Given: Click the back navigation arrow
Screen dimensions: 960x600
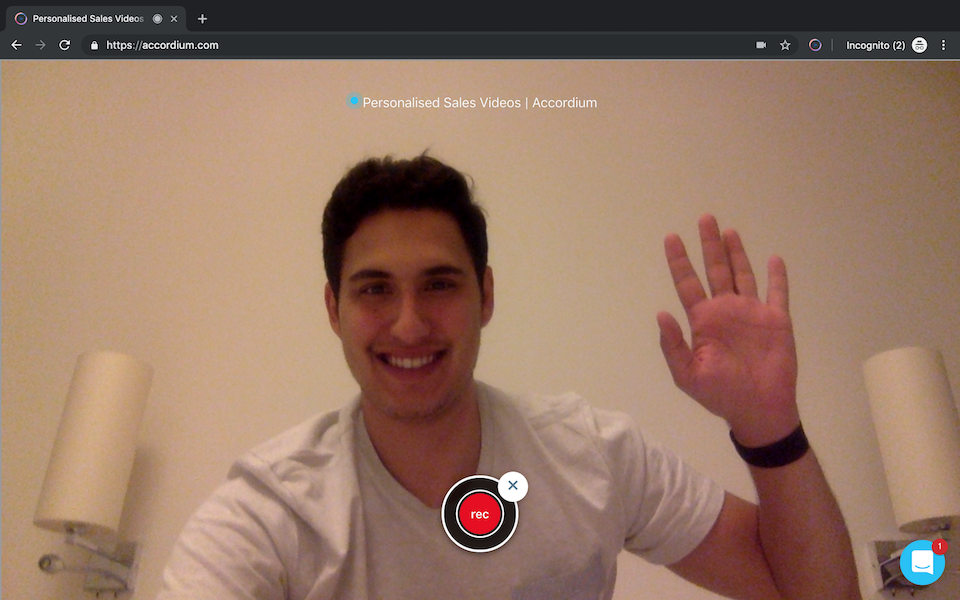Looking at the screenshot, I should (16, 45).
